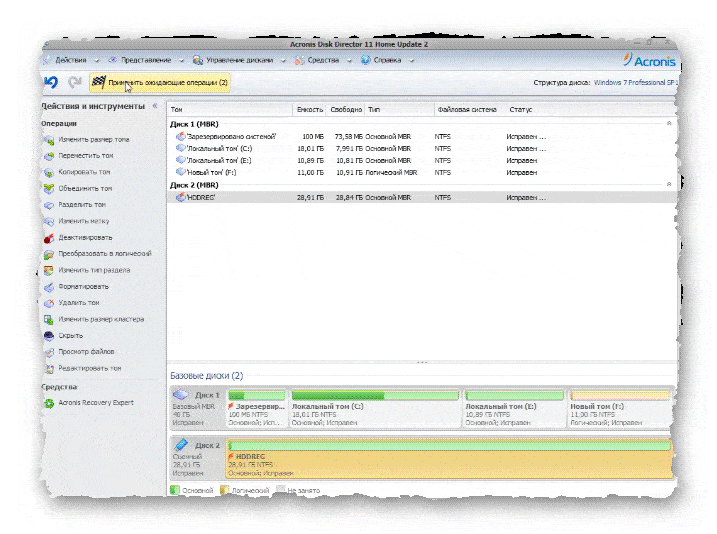
Task: Click the Удалить том icon
Action: pyautogui.click(x=49, y=303)
